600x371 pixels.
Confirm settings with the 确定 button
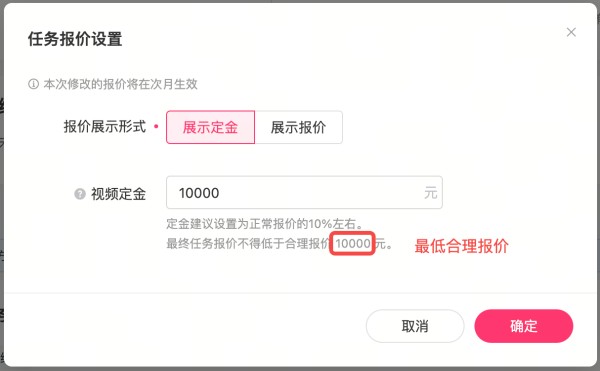[x=524, y=326]
